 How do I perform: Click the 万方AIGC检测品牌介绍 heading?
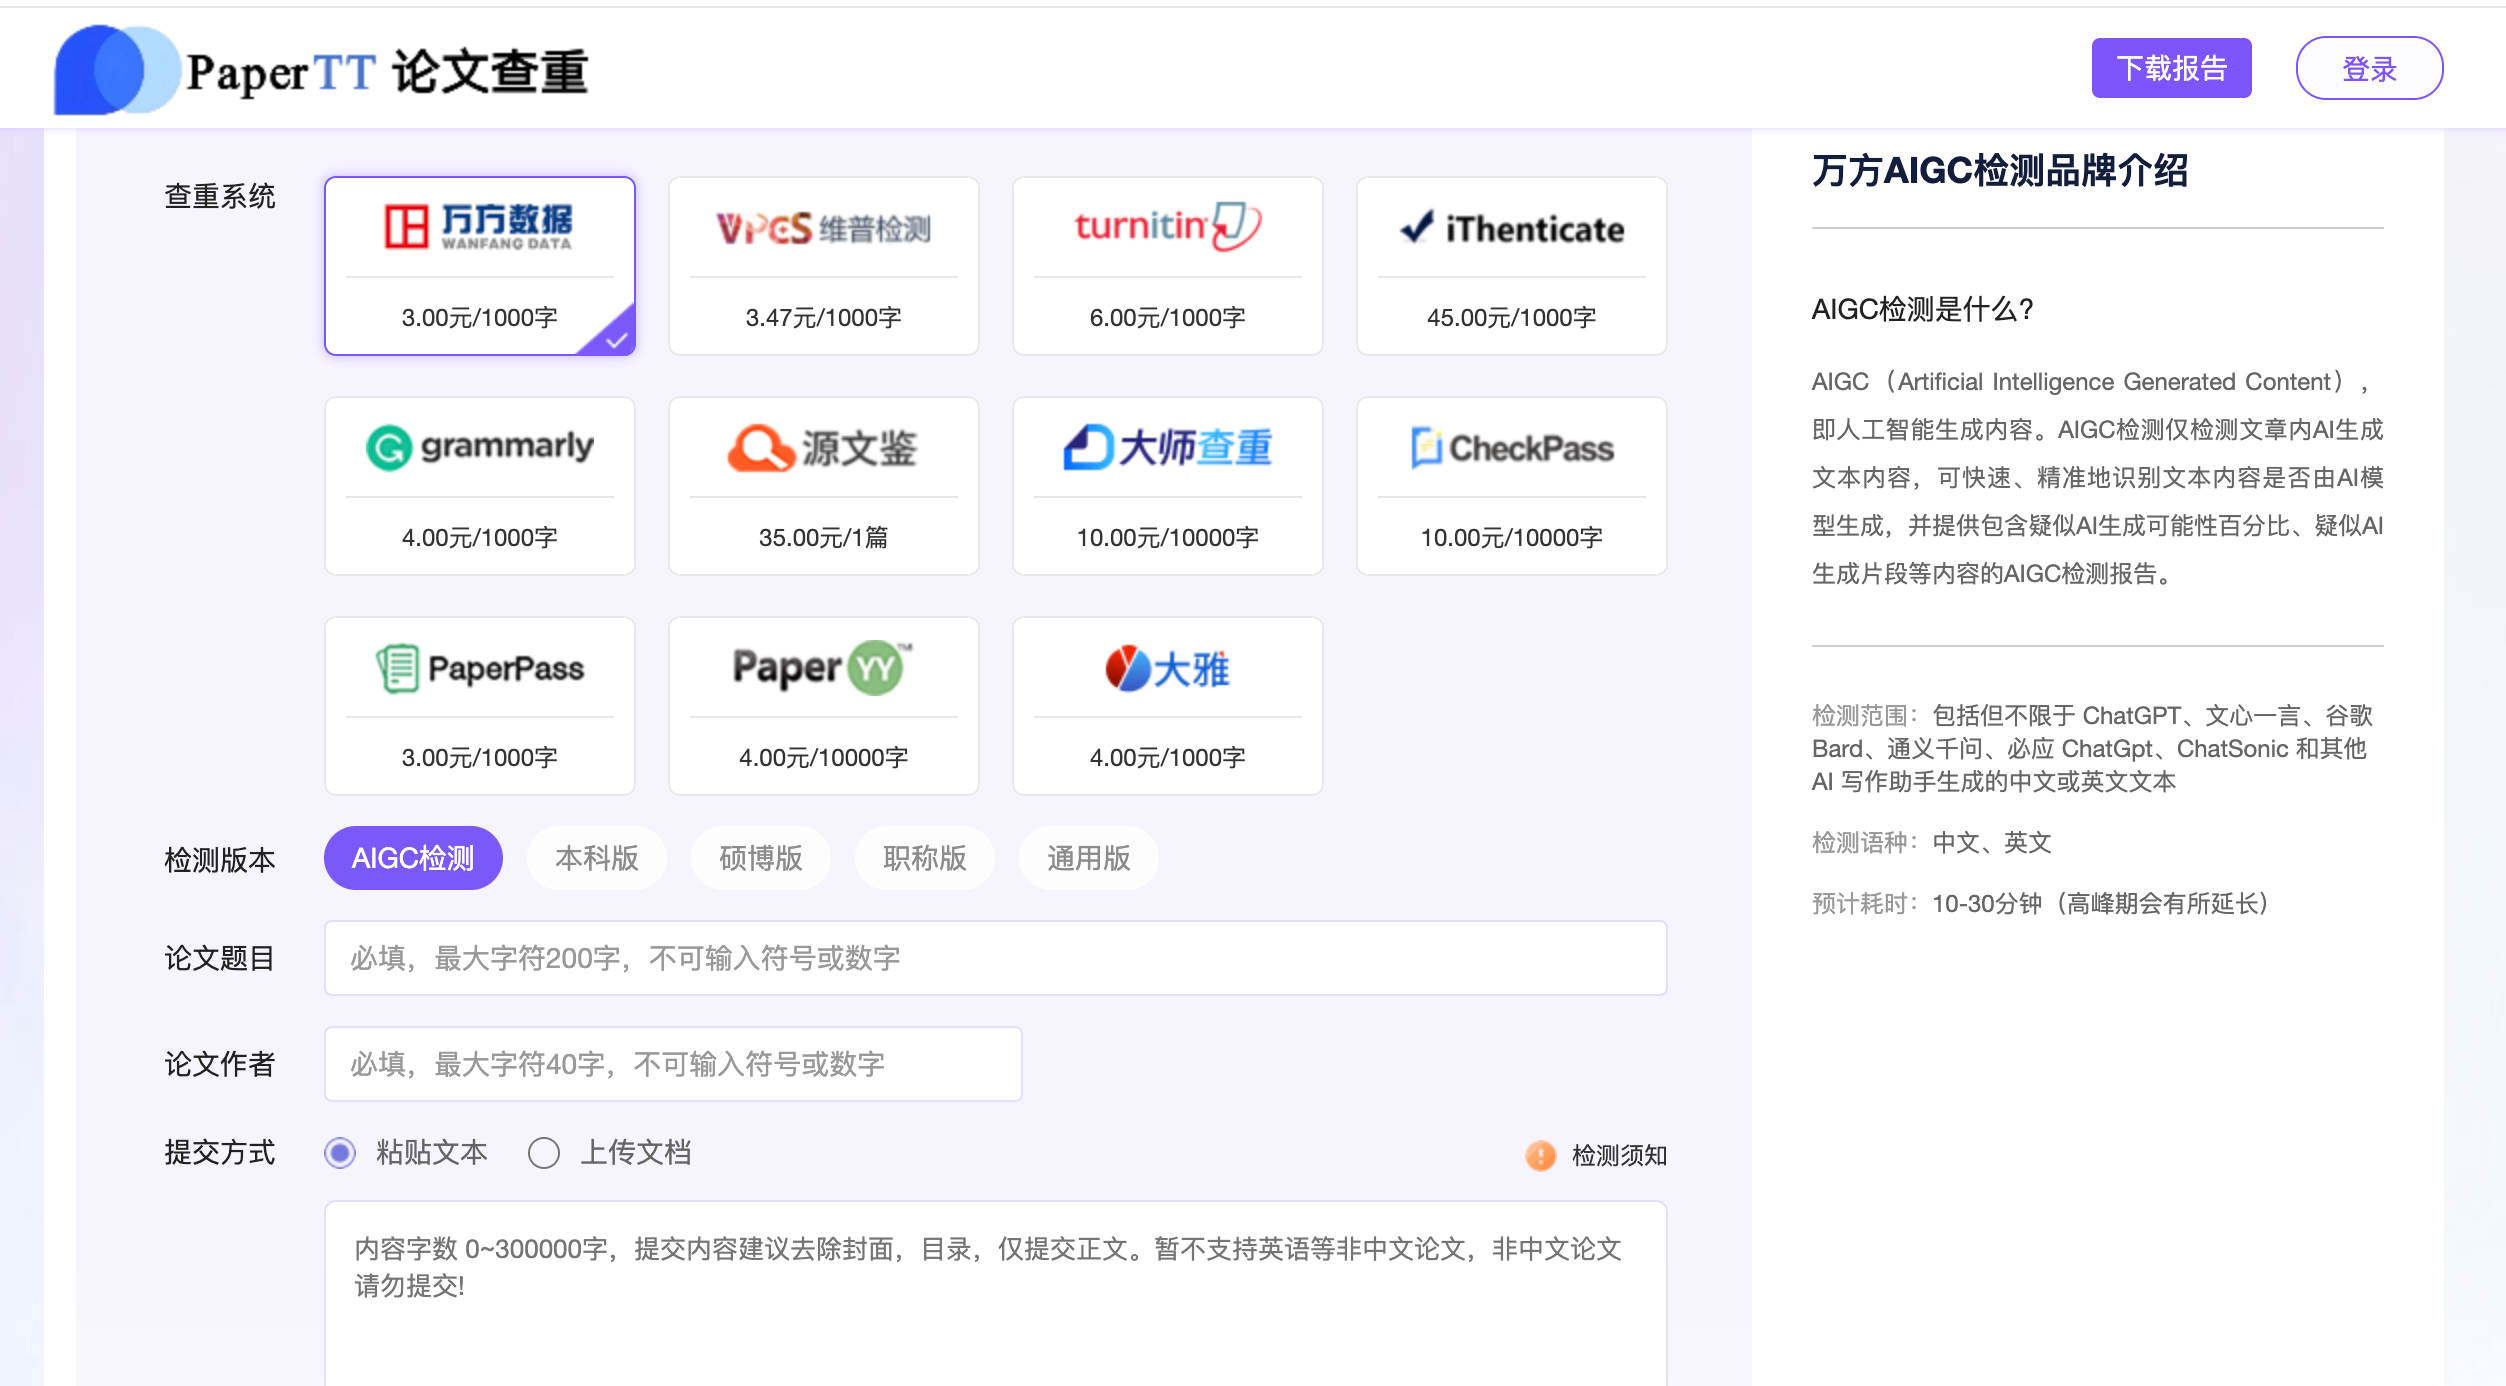click(2000, 171)
